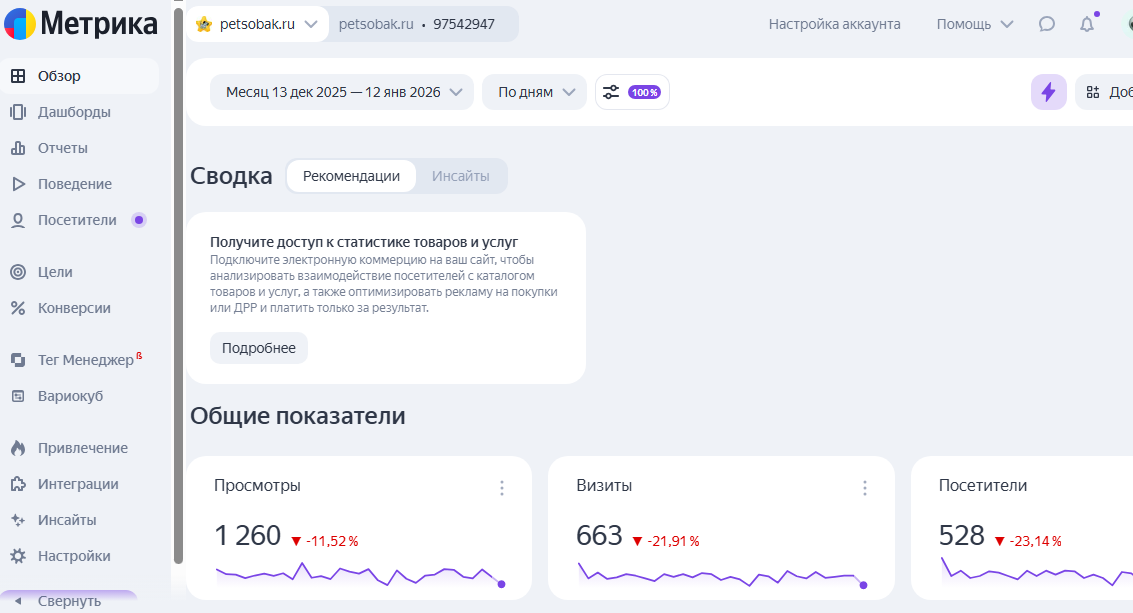
Task: Go to Настройки in the sidebar
Action: (x=73, y=556)
